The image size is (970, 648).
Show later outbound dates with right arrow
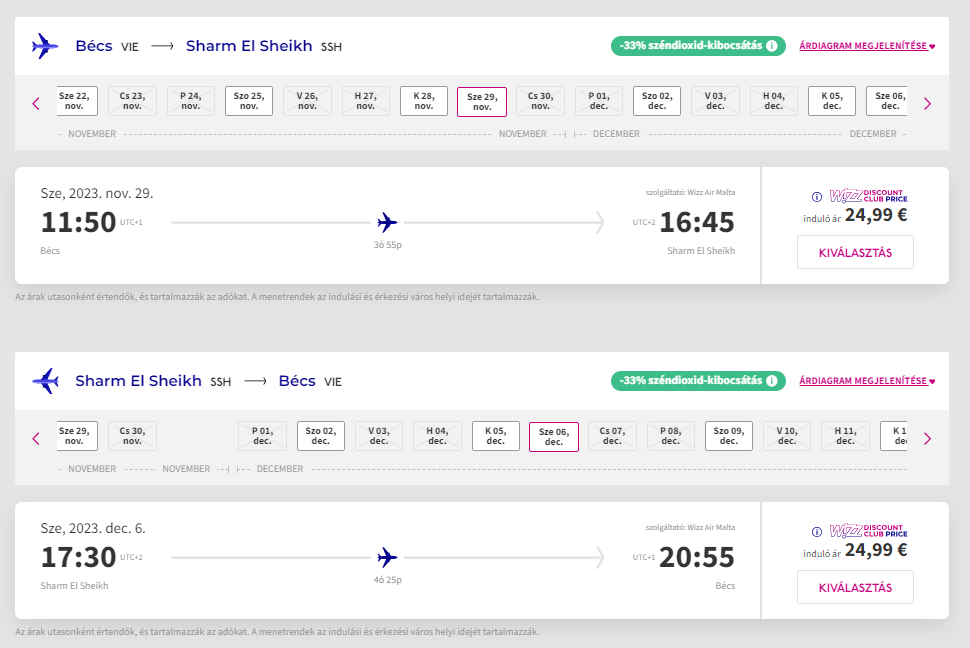(927, 103)
